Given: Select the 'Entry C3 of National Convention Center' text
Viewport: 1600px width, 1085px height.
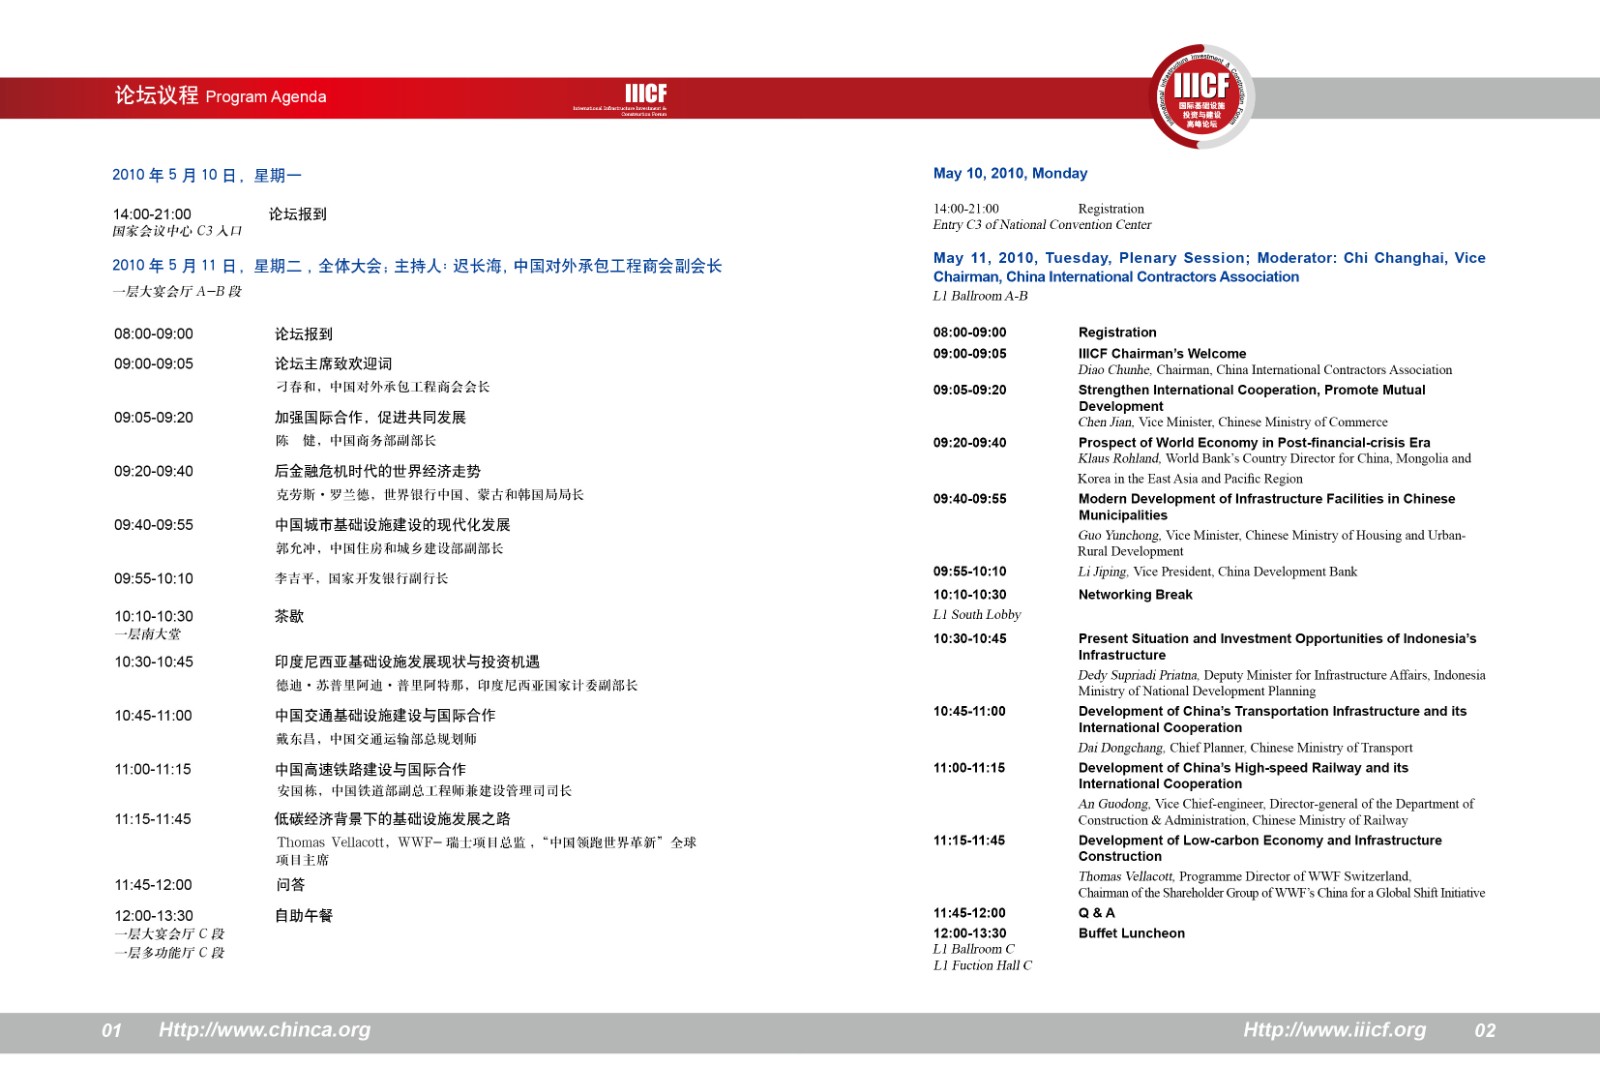Looking at the screenshot, I should (x=1041, y=225).
